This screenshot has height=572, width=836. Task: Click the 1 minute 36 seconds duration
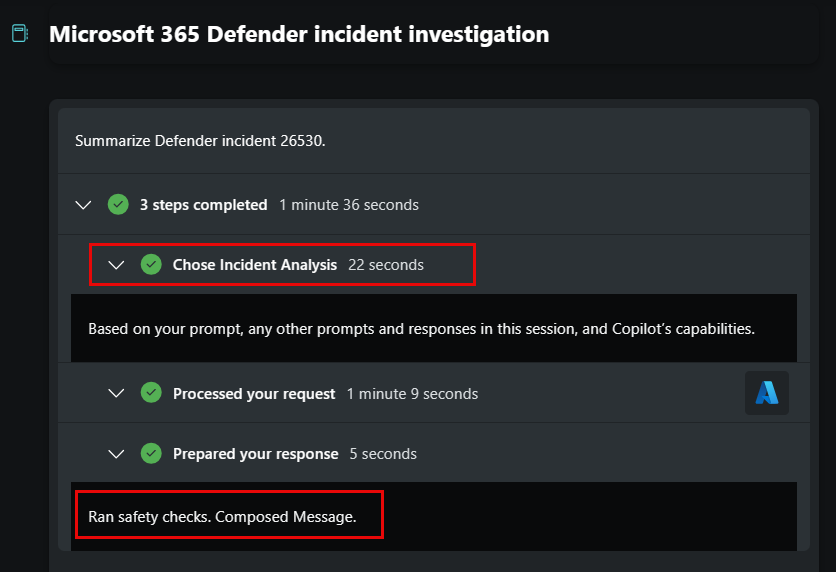pos(349,205)
